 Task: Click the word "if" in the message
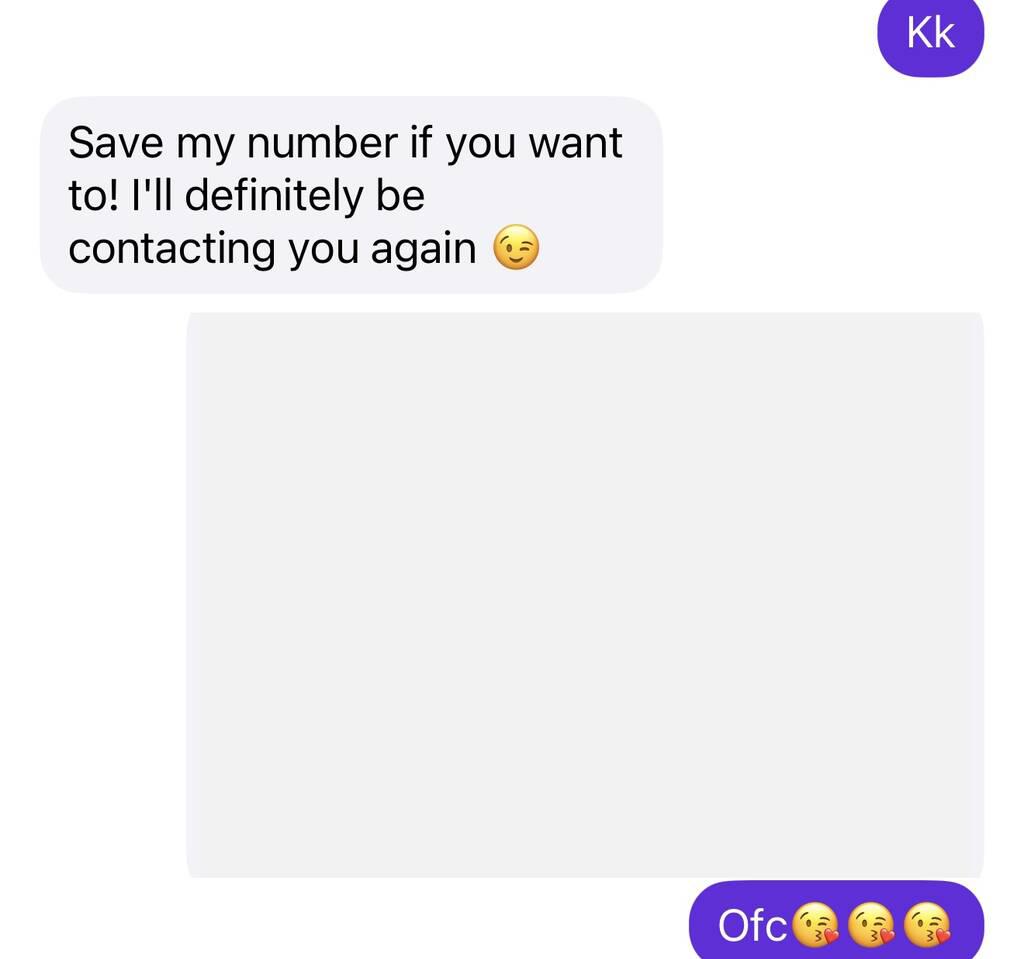click(421, 142)
